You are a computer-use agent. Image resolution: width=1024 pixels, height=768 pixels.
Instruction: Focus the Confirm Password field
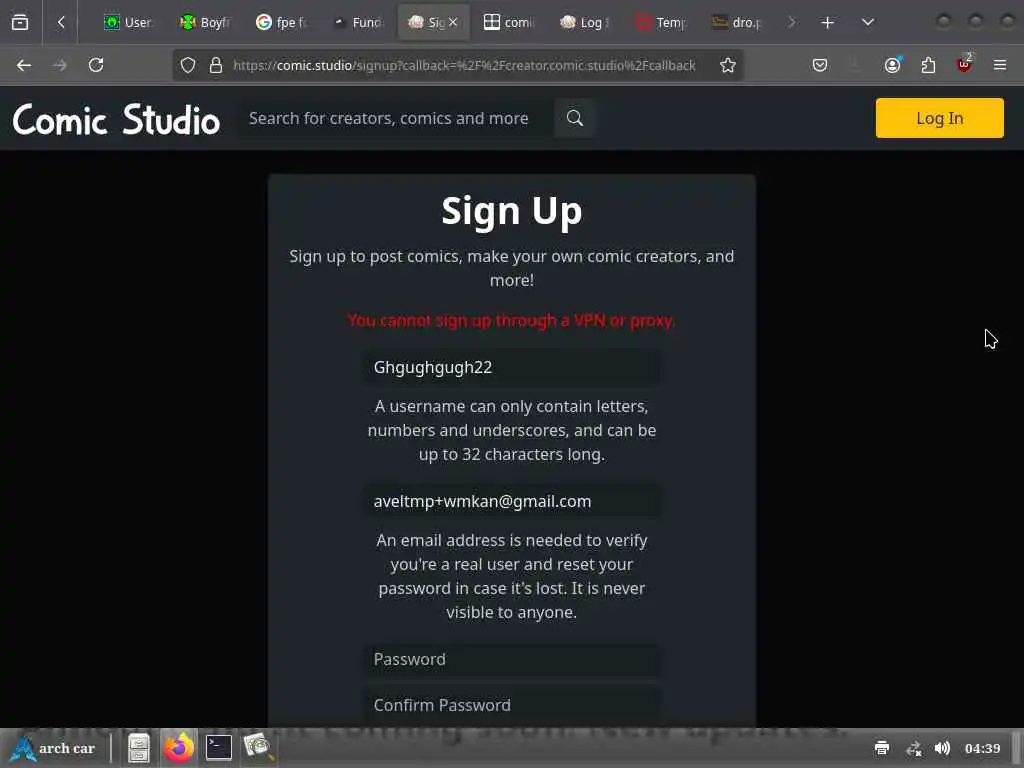pos(511,705)
